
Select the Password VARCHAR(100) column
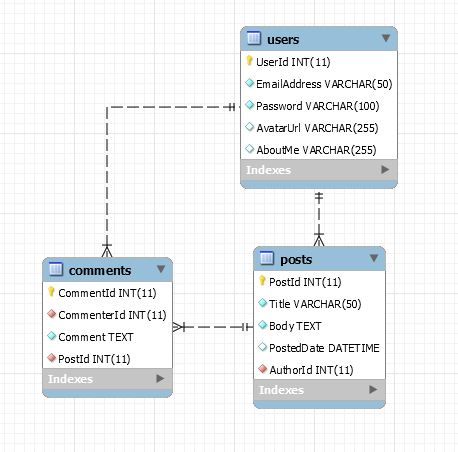tap(318, 106)
